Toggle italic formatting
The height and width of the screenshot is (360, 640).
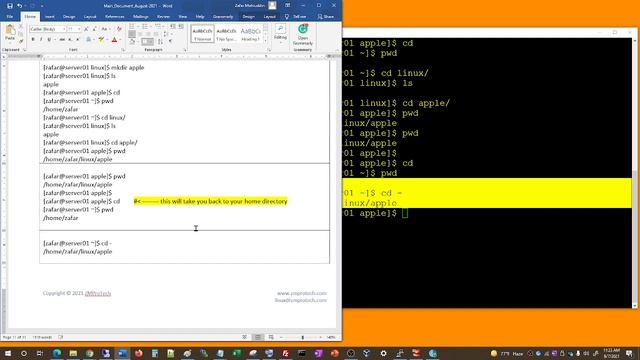[x=41, y=40]
